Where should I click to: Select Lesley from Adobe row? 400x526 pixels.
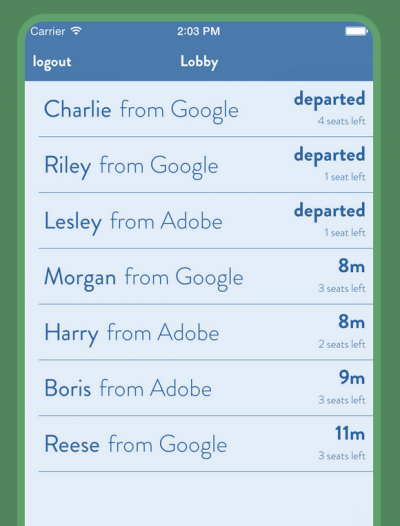pyautogui.click(x=199, y=221)
